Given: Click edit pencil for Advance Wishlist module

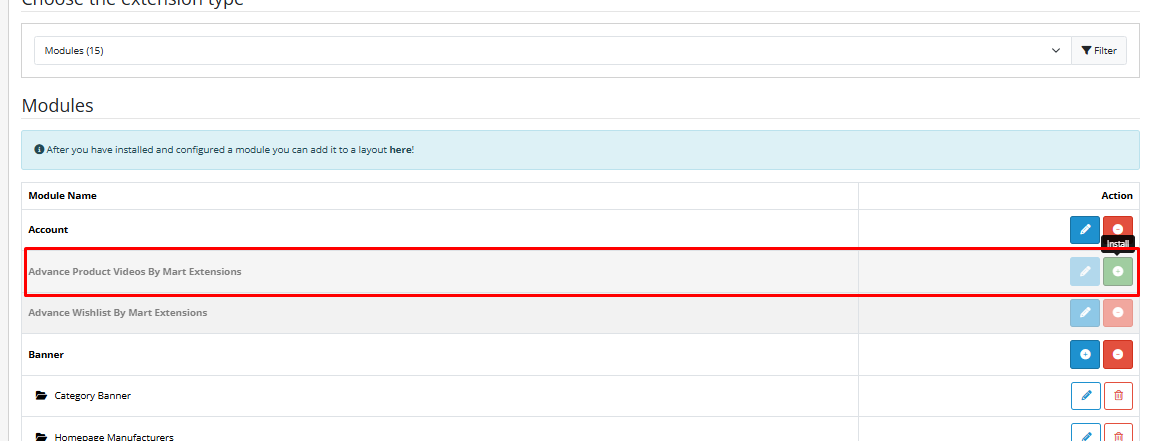Looking at the screenshot, I should click(x=1085, y=313).
